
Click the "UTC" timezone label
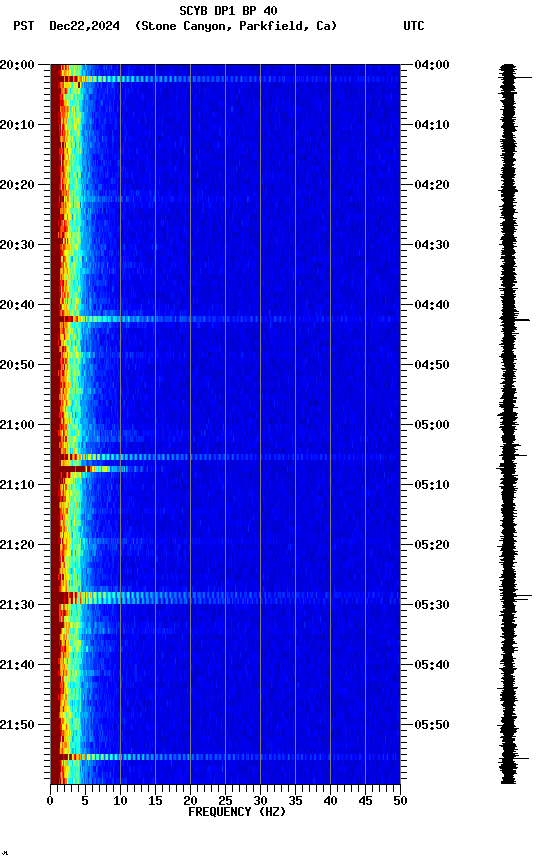[414, 26]
